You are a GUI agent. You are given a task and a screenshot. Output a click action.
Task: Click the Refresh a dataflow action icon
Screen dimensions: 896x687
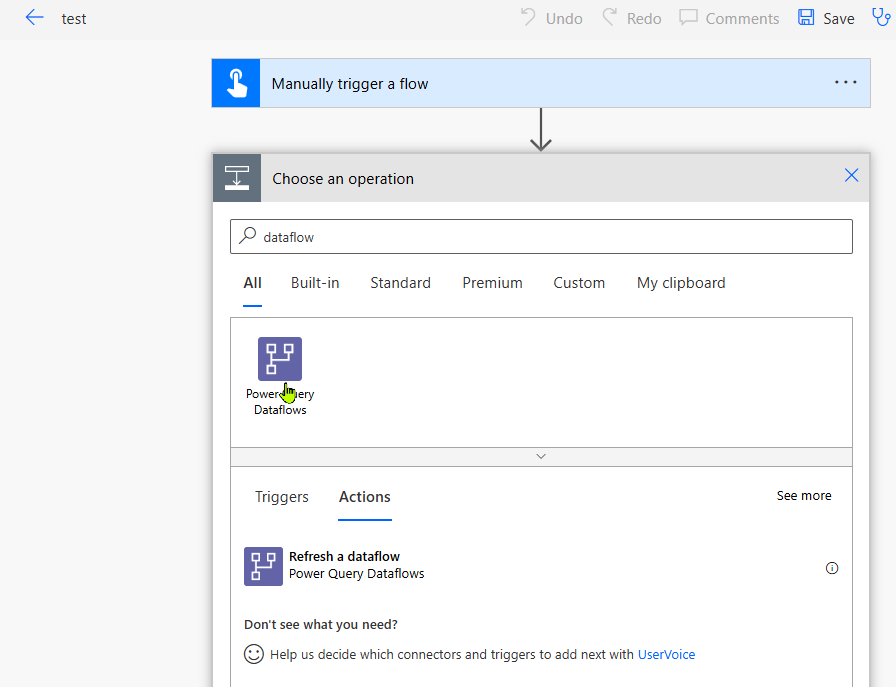pos(263,566)
